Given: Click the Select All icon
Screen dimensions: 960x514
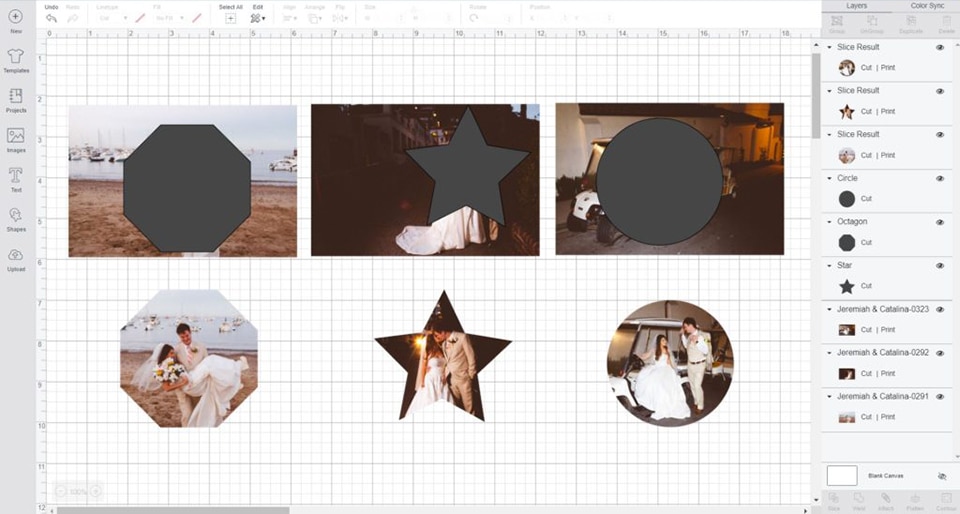Looking at the screenshot, I should tap(230, 18).
